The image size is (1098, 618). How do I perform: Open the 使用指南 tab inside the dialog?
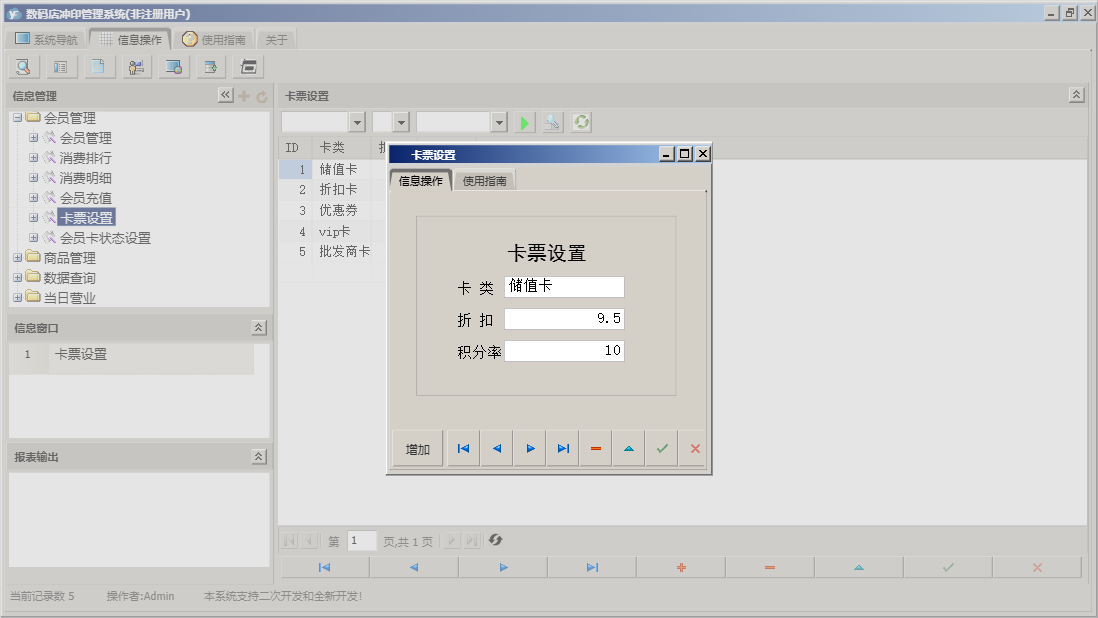(x=485, y=181)
